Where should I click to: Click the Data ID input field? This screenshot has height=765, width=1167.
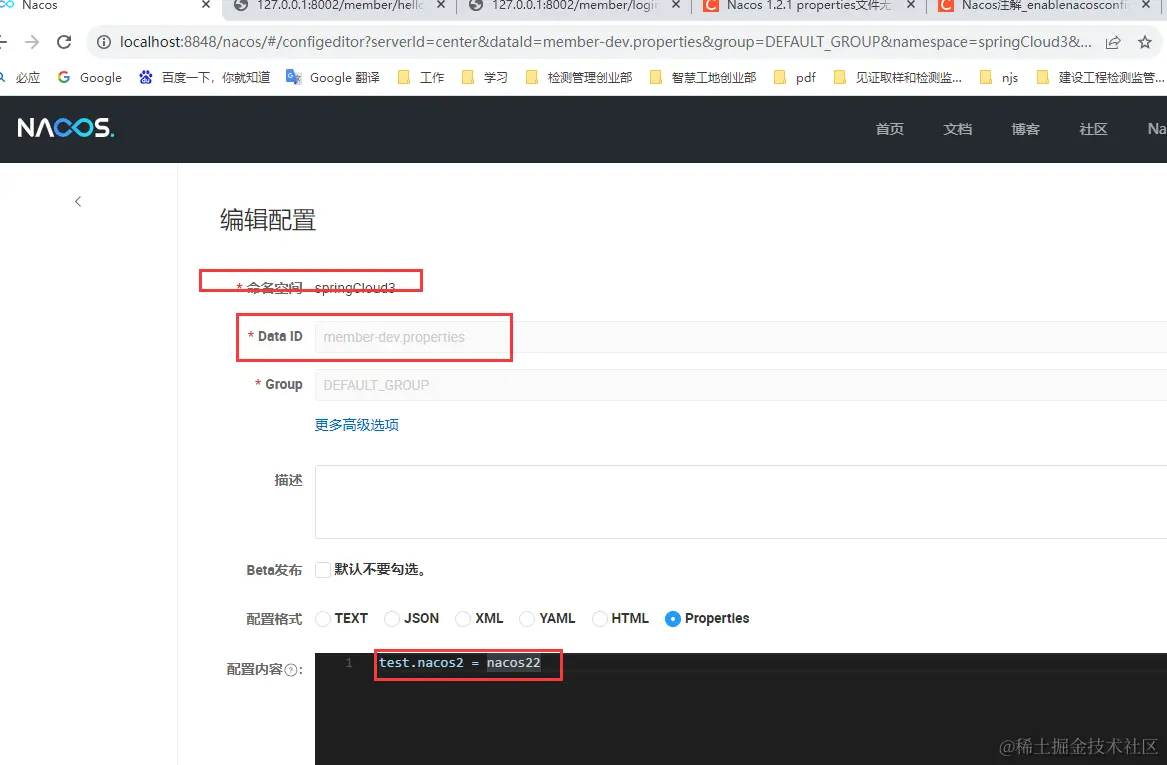coord(741,337)
